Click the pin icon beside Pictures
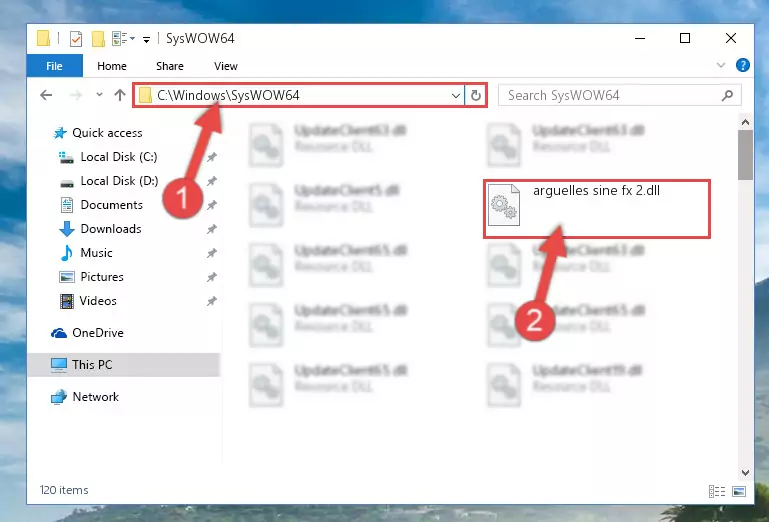Screen dimensions: 769x522 tap(211, 277)
